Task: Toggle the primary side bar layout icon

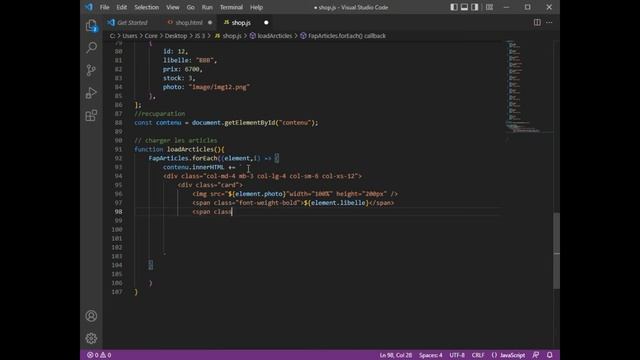Action: pos(454,7)
